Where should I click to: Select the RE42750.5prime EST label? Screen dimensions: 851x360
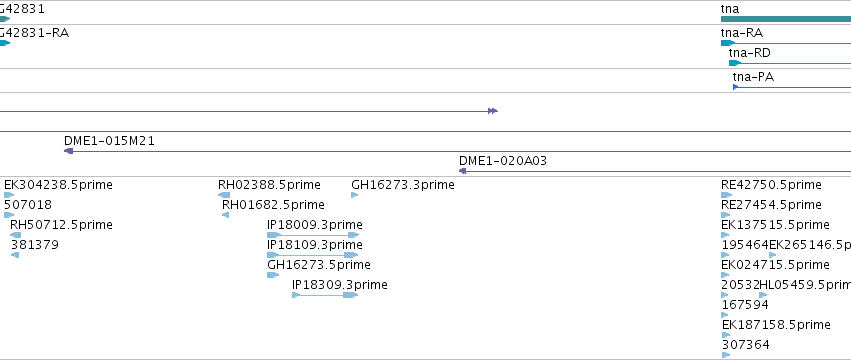click(771, 185)
